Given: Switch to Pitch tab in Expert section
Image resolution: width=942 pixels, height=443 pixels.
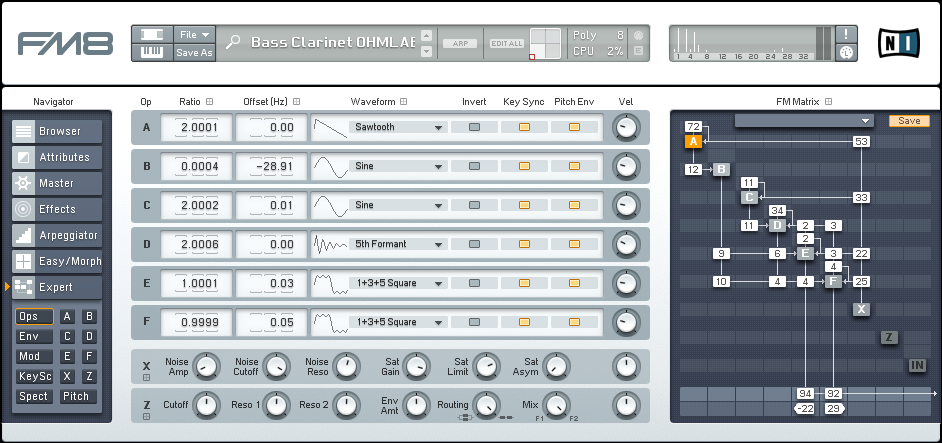Looking at the screenshot, I should [78, 397].
